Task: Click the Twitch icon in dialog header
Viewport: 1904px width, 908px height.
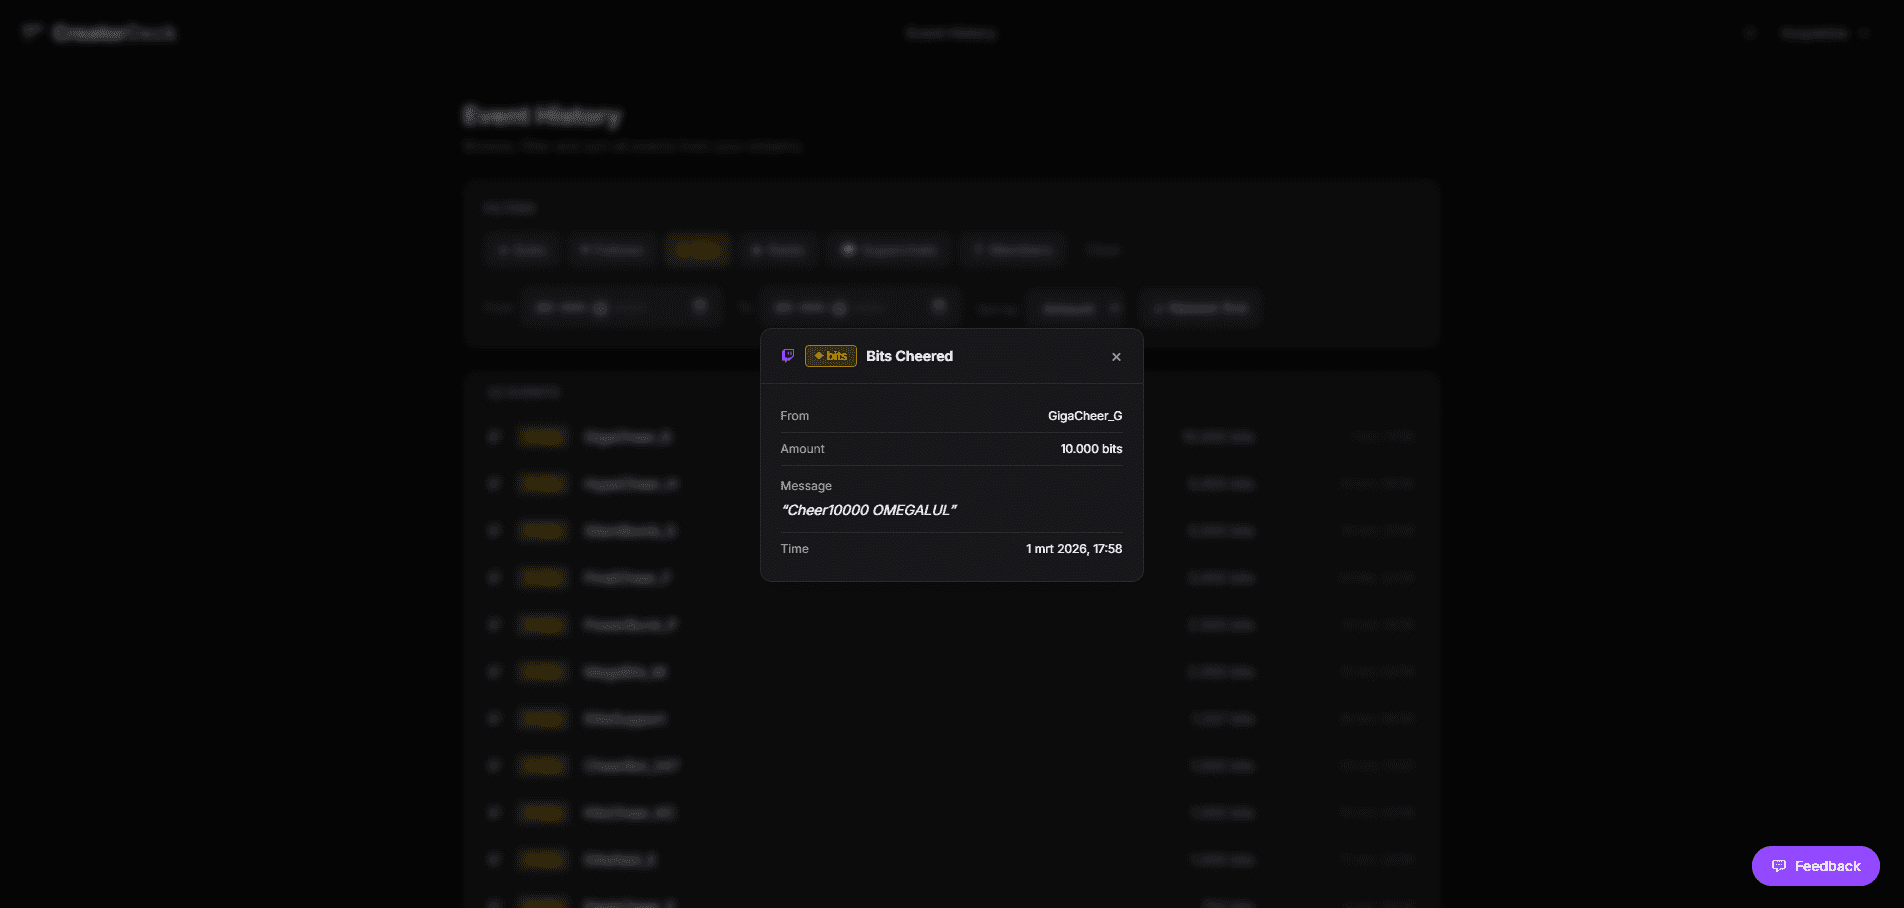Action: [788, 356]
